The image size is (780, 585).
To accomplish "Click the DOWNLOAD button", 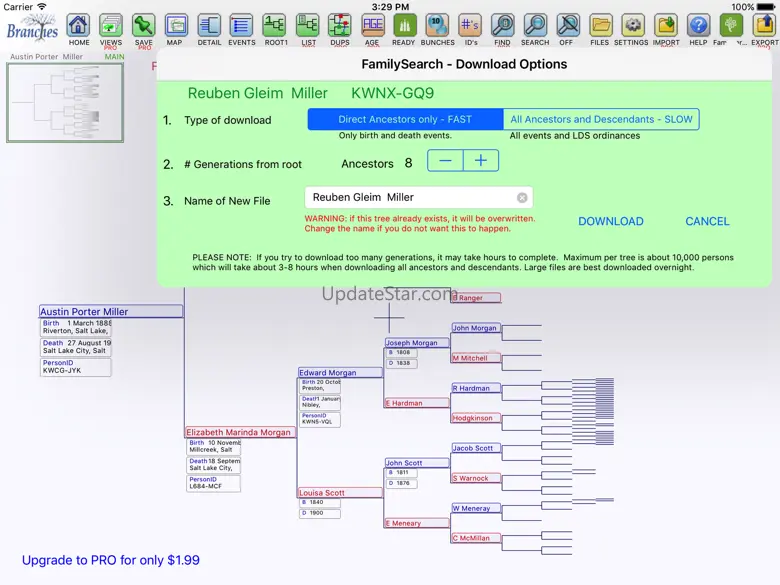I will [610, 221].
